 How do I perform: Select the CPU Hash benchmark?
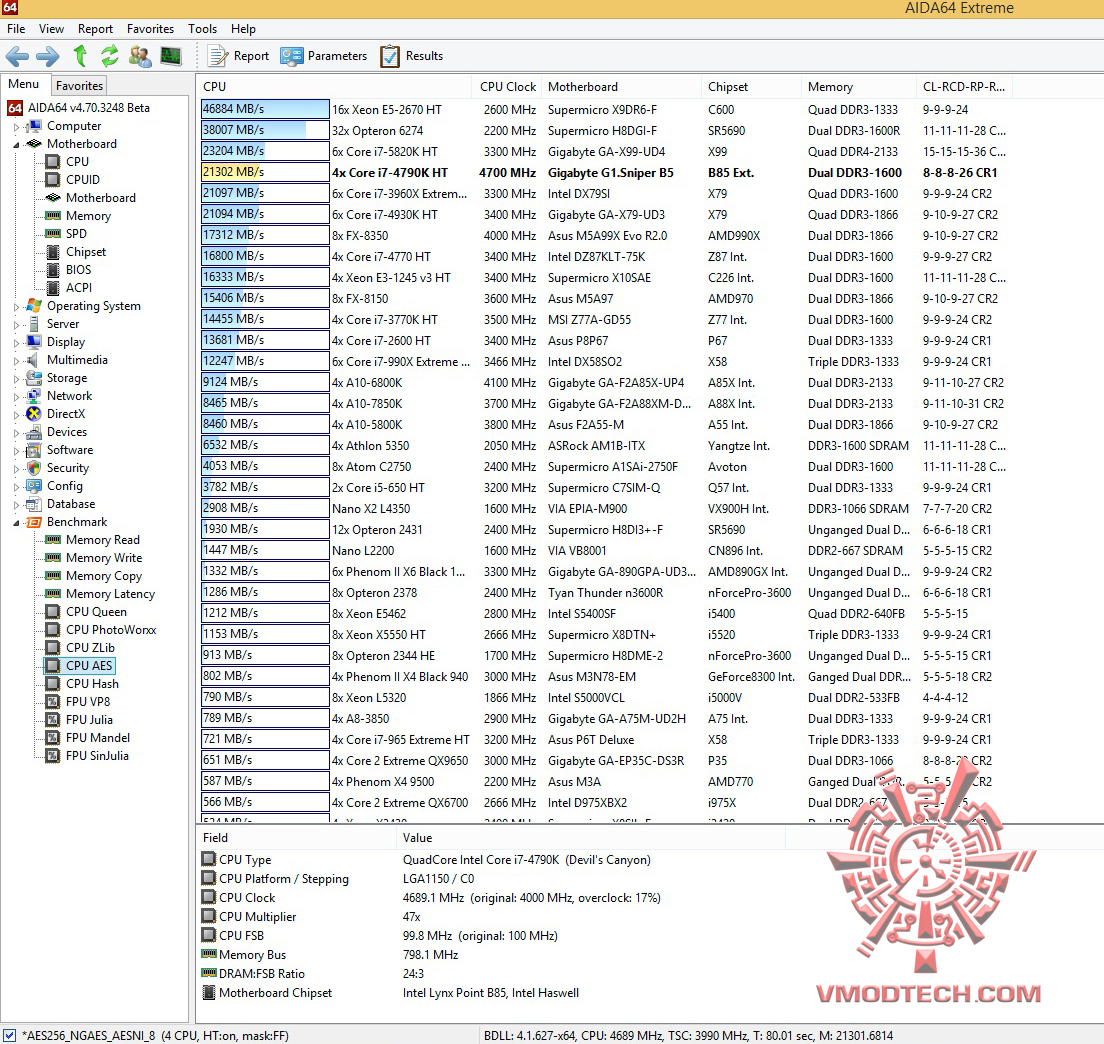click(x=92, y=684)
